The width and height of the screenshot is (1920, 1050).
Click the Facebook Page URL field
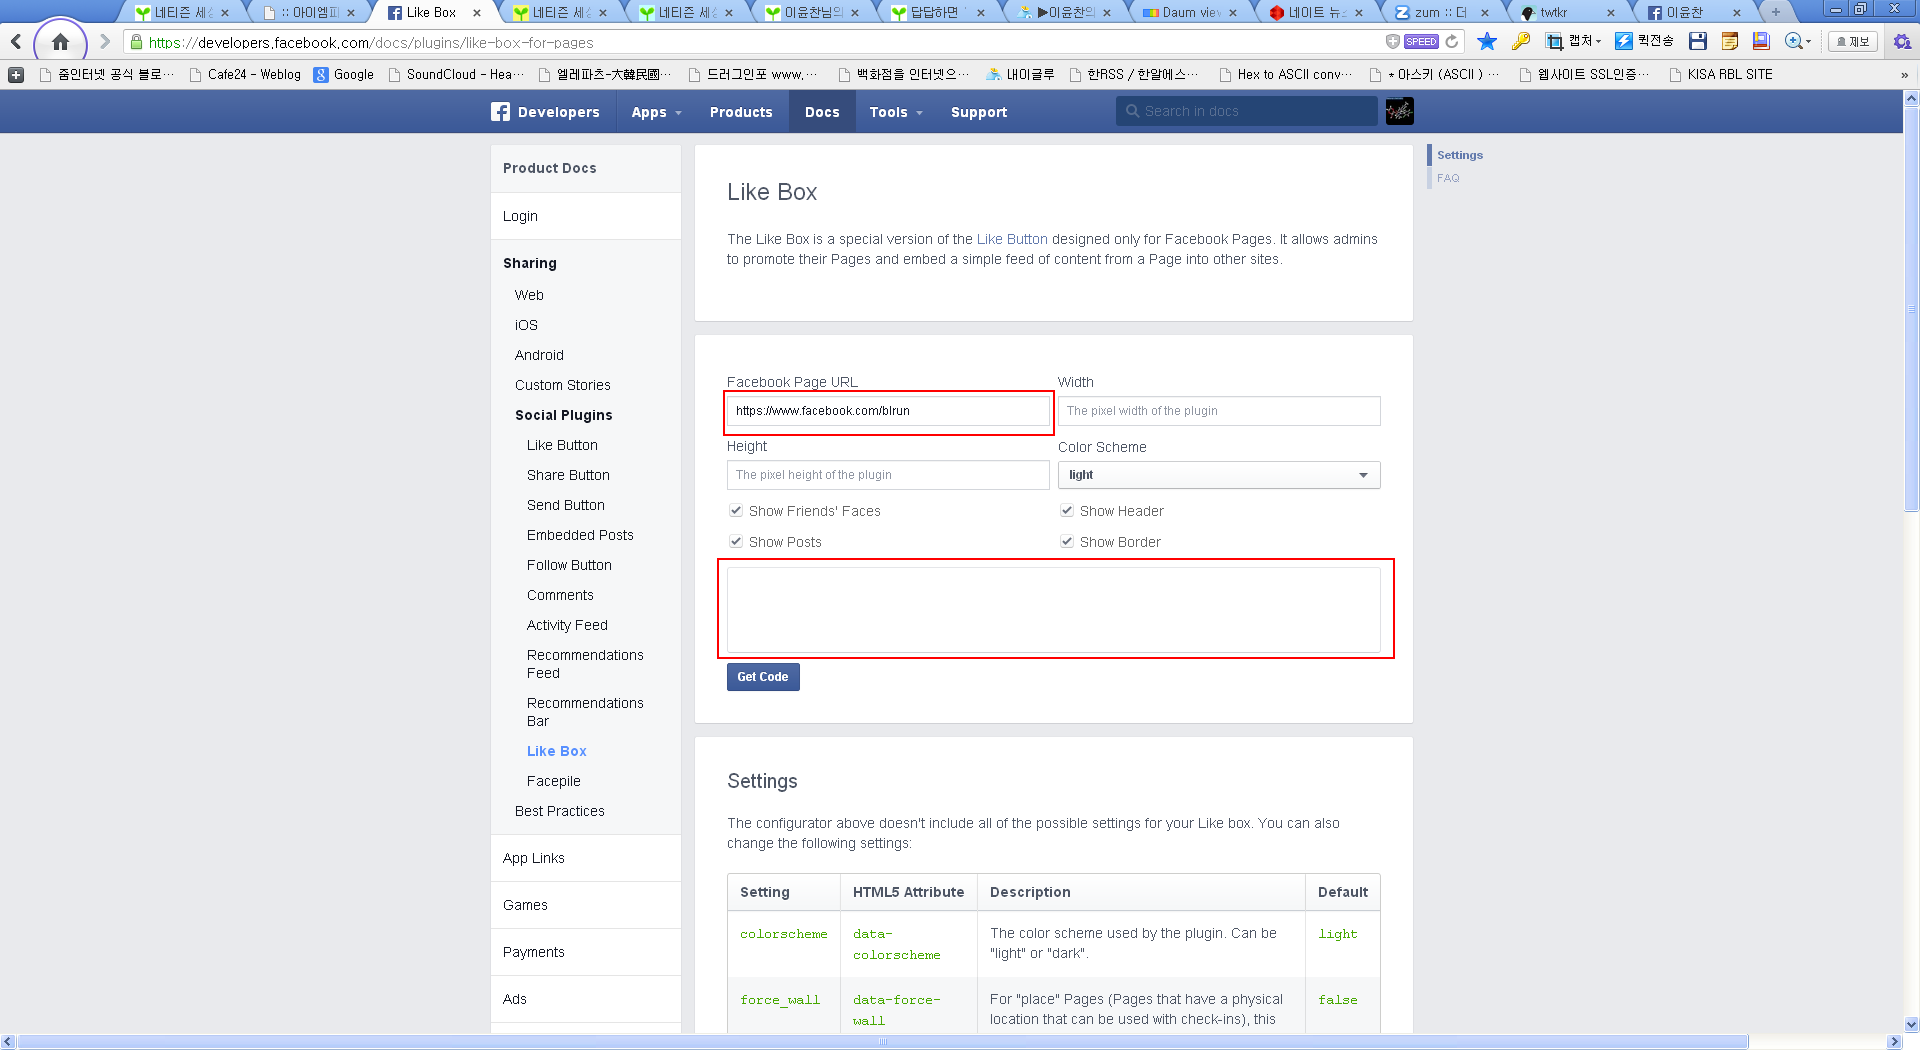[x=888, y=411]
